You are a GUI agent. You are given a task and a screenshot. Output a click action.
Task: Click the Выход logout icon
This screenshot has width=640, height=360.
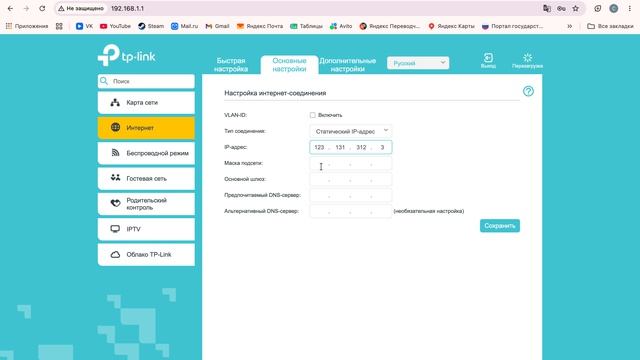coord(488,60)
